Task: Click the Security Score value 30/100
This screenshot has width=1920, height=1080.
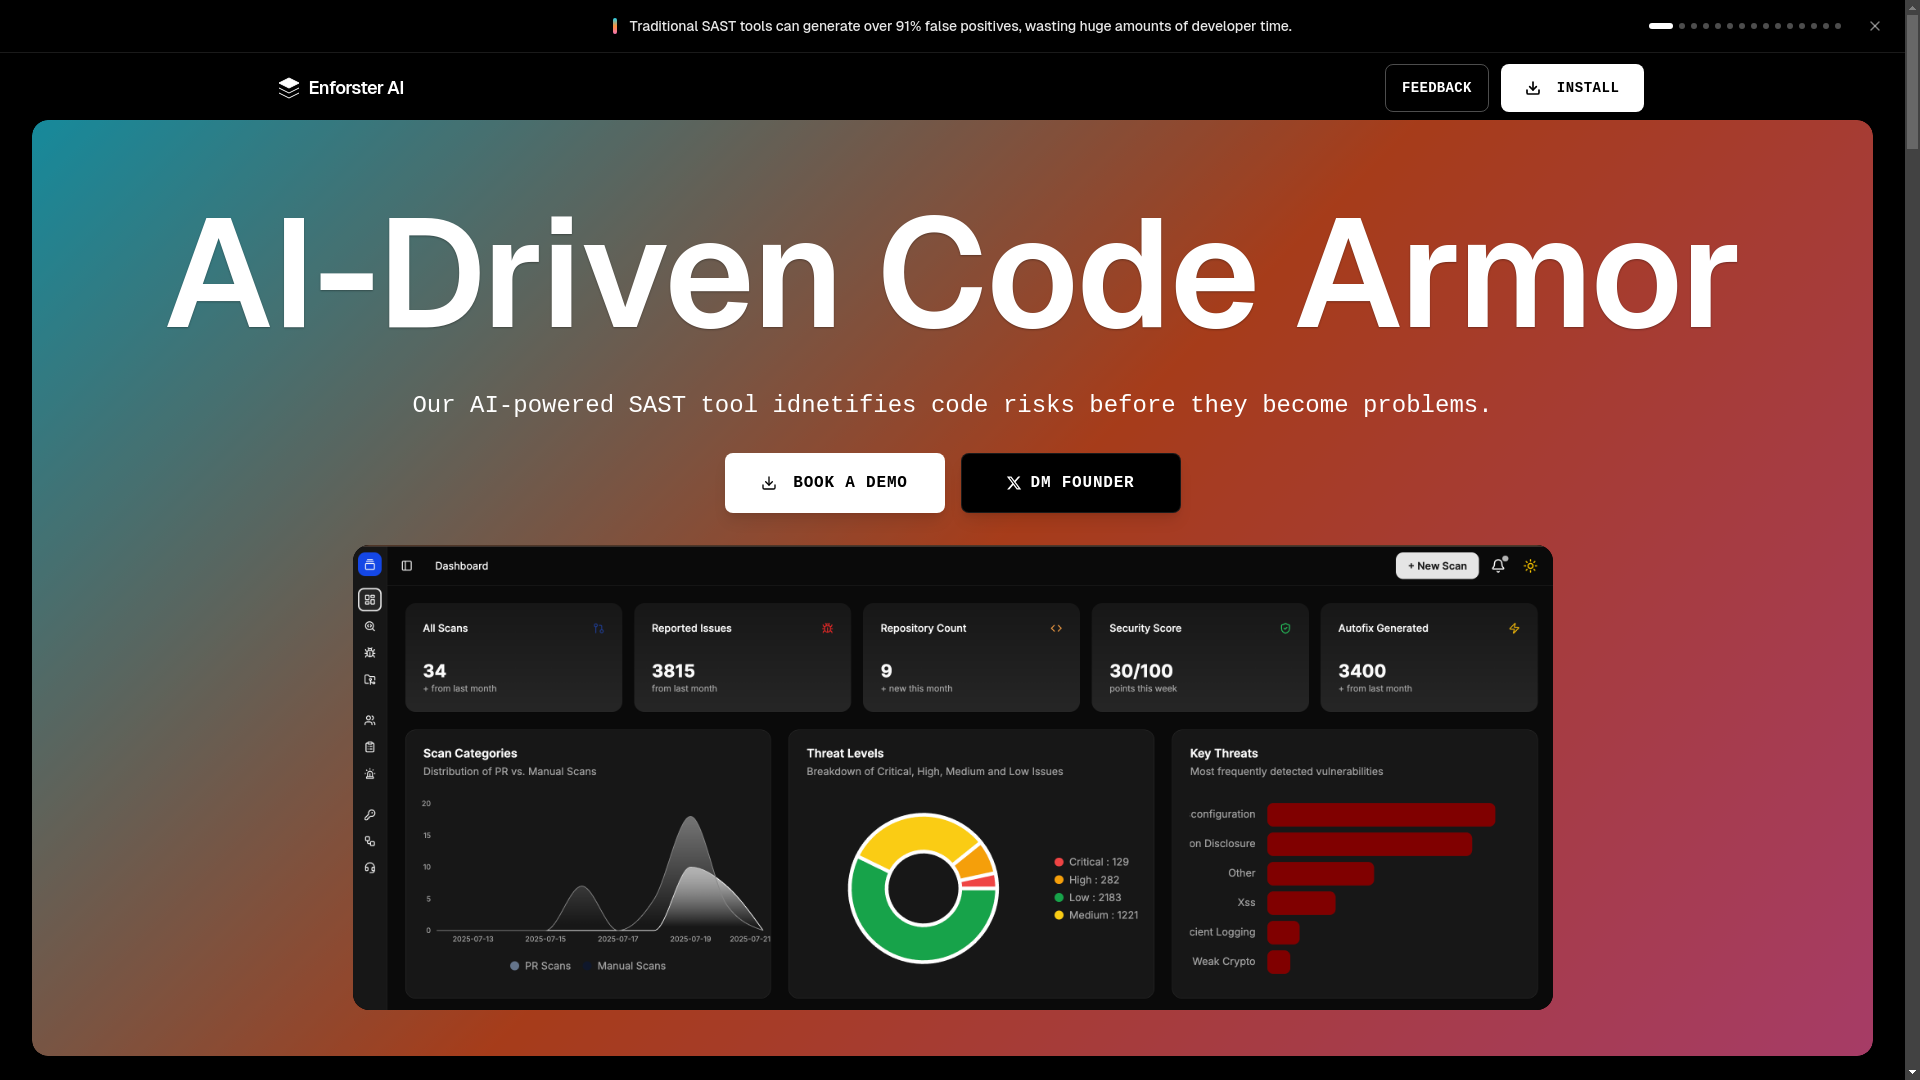Action: pos(1141,671)
